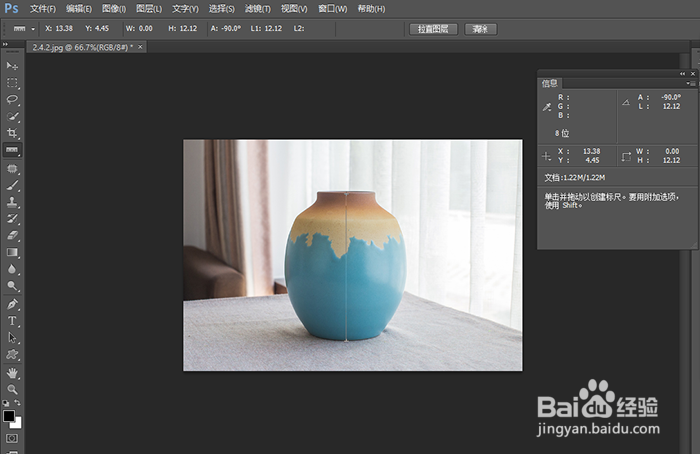Open the 选择(S) menu
The width and height of the screenshot is (700, 454).
pos(221,8)
